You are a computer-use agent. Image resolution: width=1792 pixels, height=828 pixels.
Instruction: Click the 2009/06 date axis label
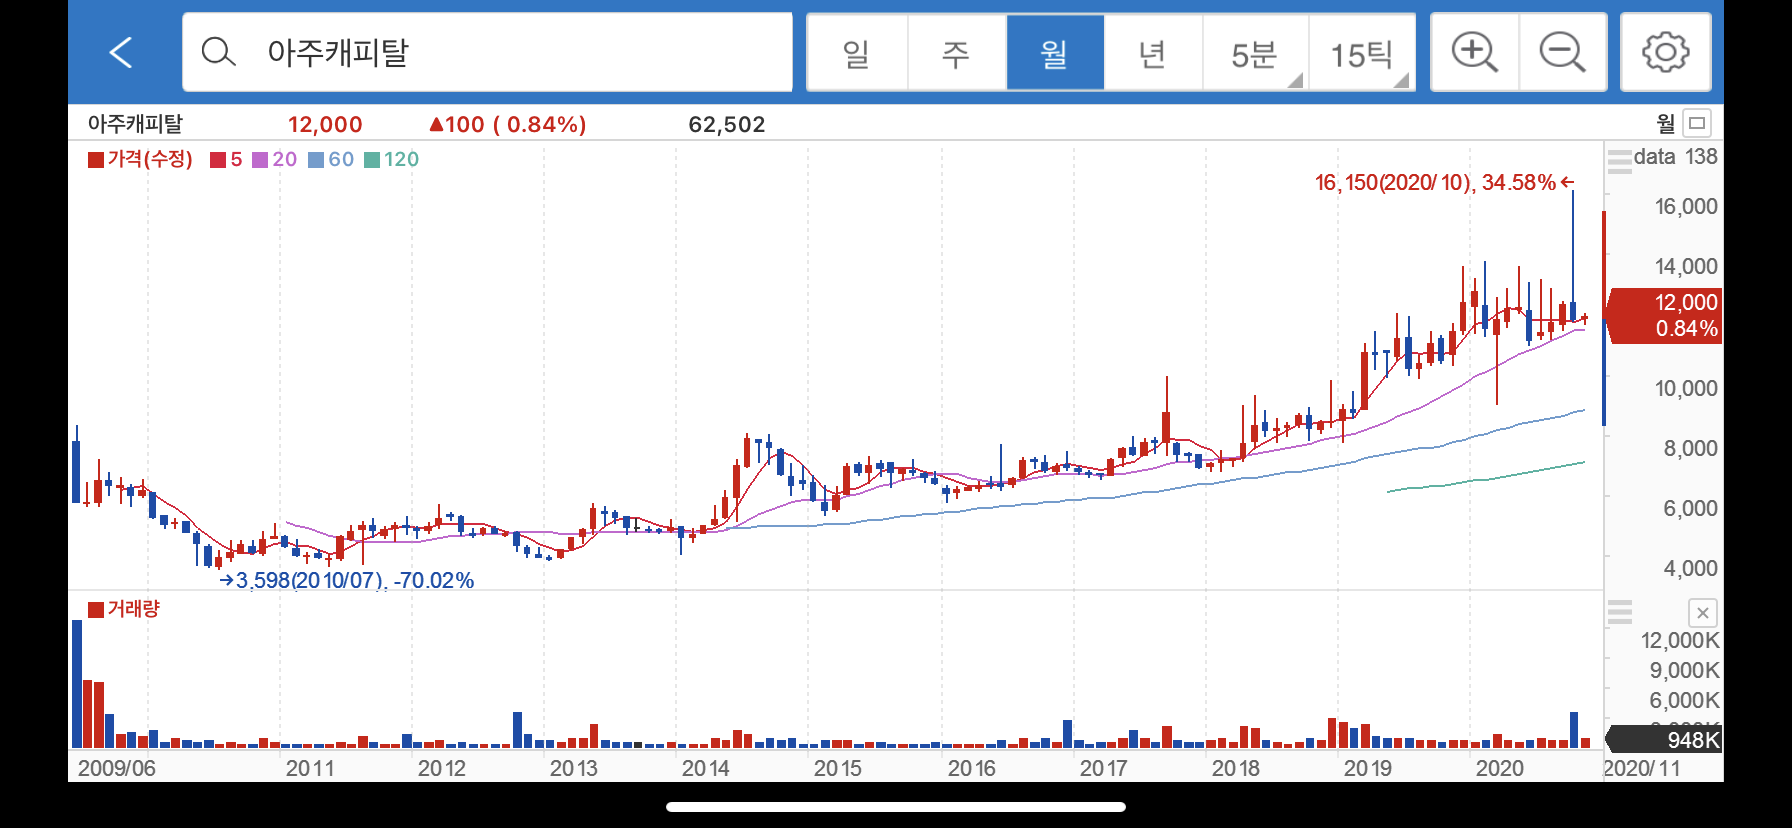pos(117,768)
